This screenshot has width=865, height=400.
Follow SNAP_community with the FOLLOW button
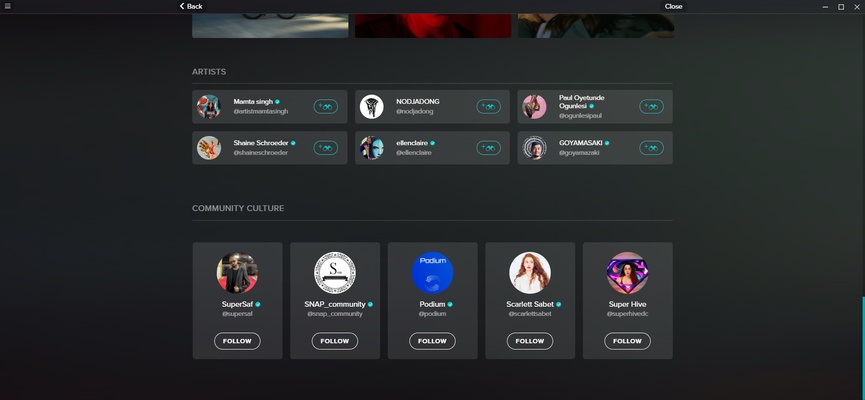click(335, 341)
